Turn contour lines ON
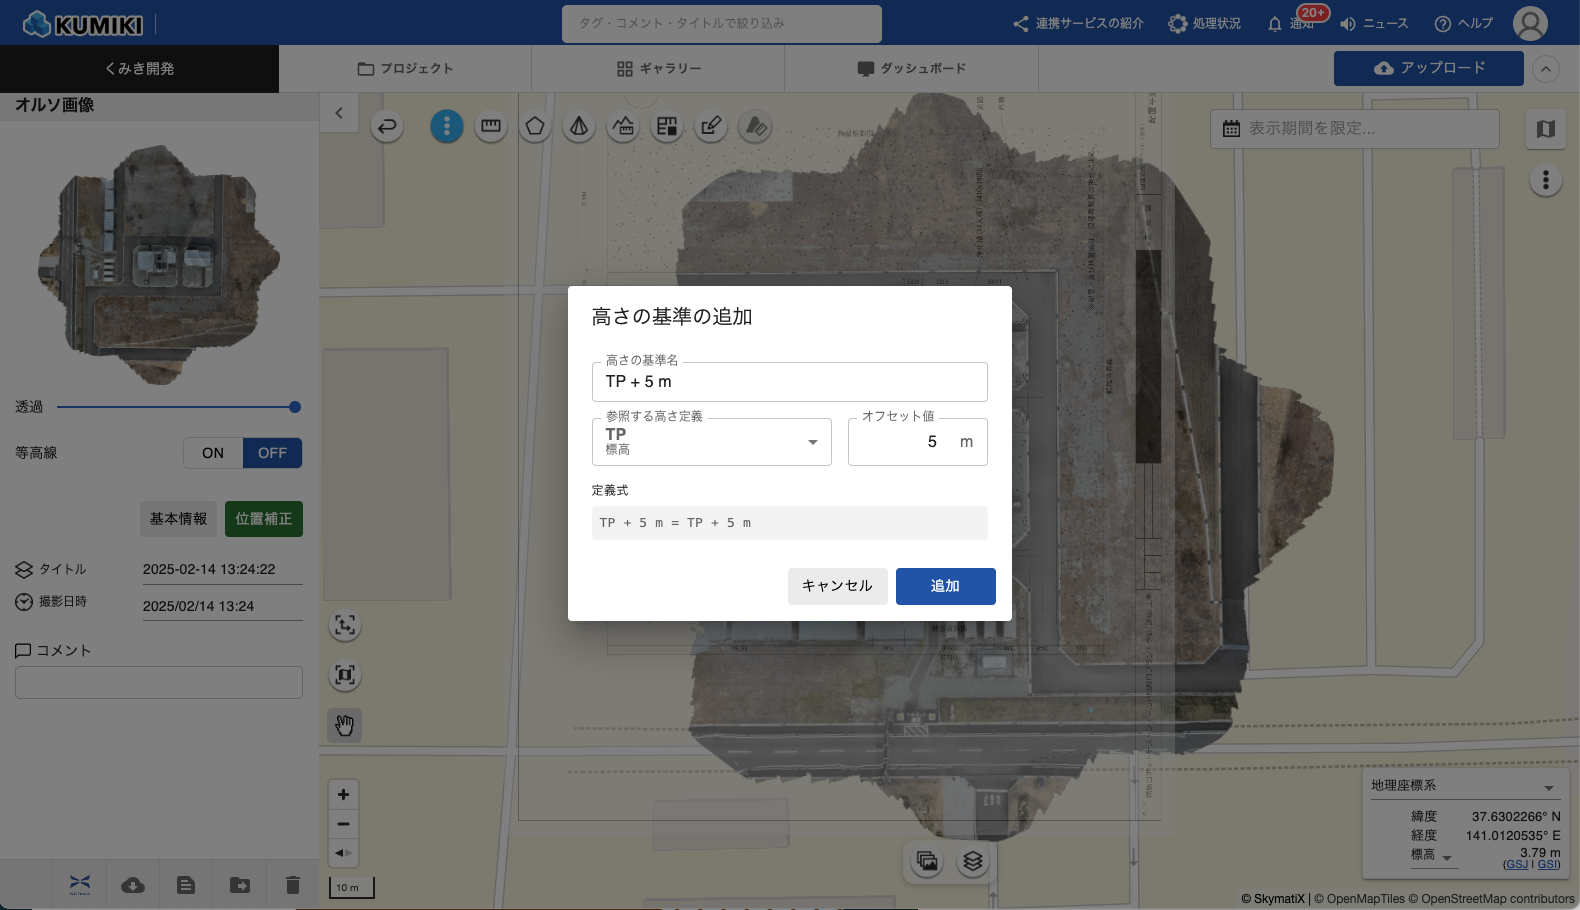The image size is (1580, 910). coord(213,453)
